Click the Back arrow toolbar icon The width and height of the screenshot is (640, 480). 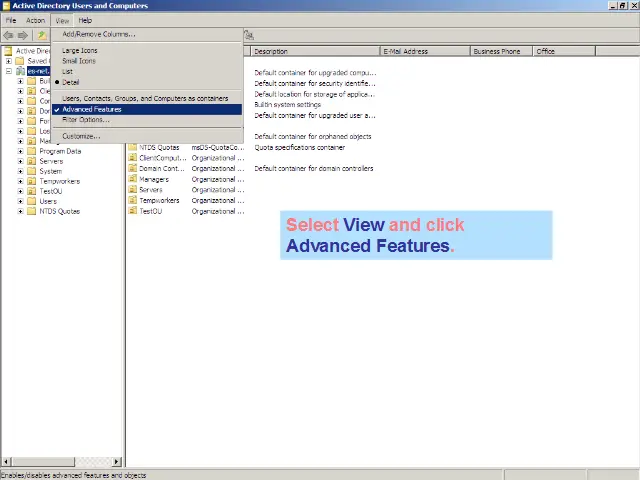tap(9, 35)
